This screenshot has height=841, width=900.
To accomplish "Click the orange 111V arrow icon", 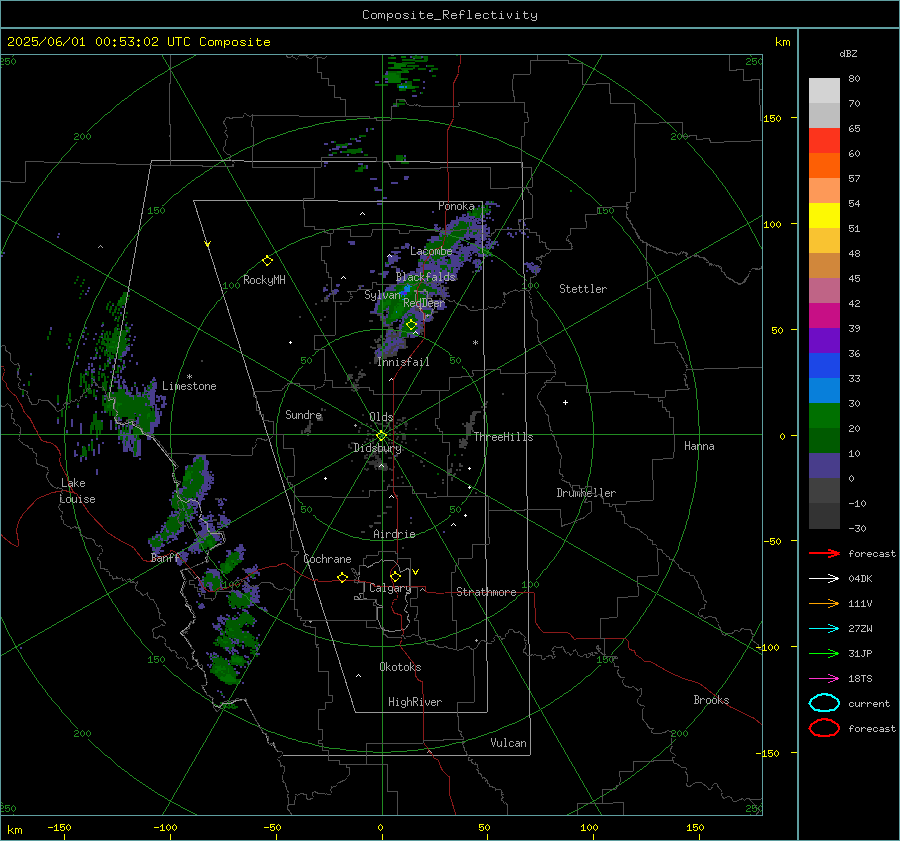I will click(824, 603).
